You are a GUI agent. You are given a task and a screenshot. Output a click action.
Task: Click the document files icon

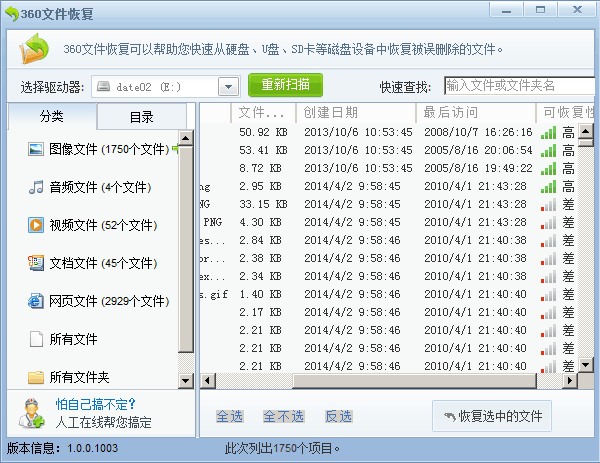click(x=36, y=263)
